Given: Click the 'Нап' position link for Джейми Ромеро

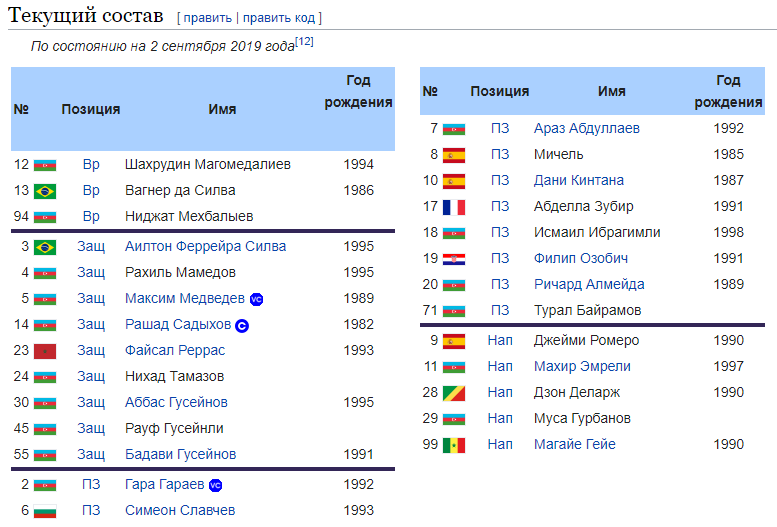Looking at the screenshot, I should [500, 341].
